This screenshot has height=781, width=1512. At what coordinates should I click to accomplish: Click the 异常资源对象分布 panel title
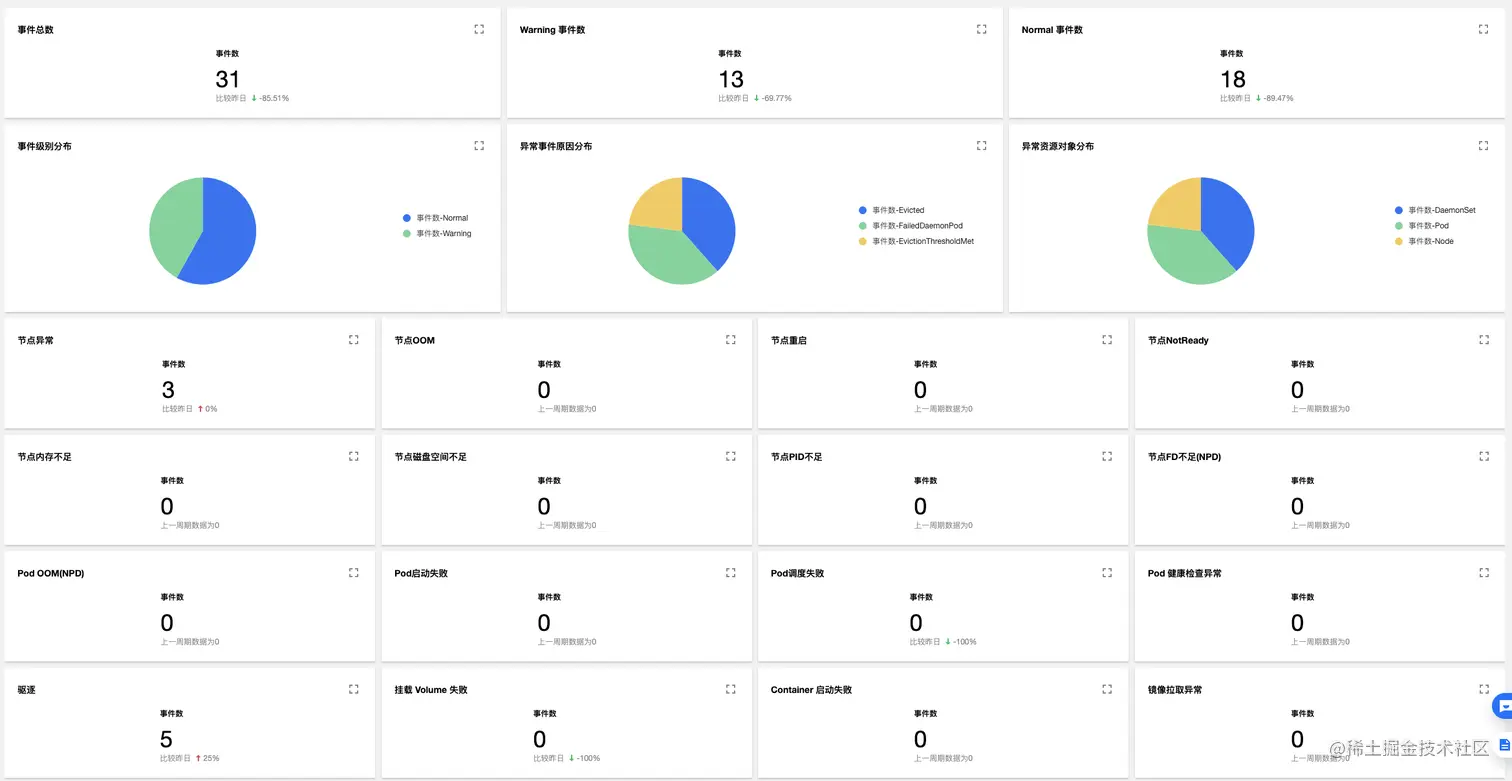pyautogui.click(x=1058, y=146)
